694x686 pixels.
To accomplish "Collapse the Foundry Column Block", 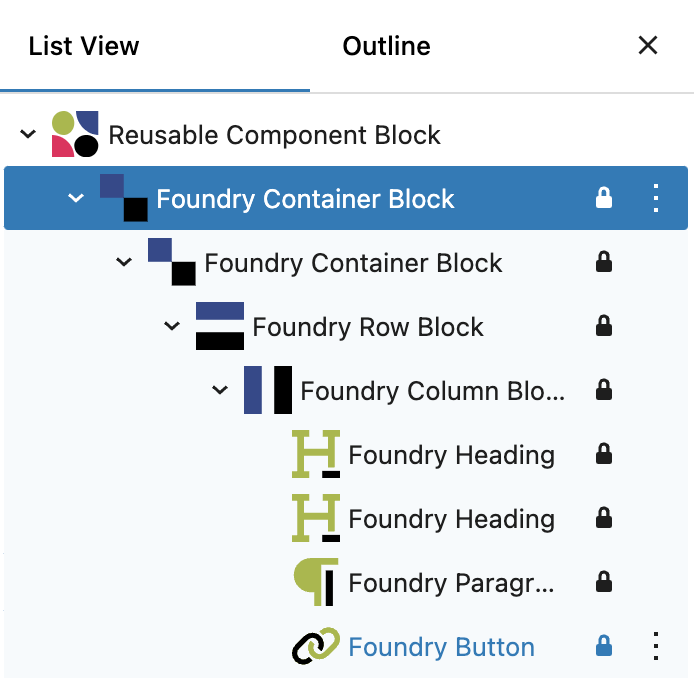I will 220,390.
